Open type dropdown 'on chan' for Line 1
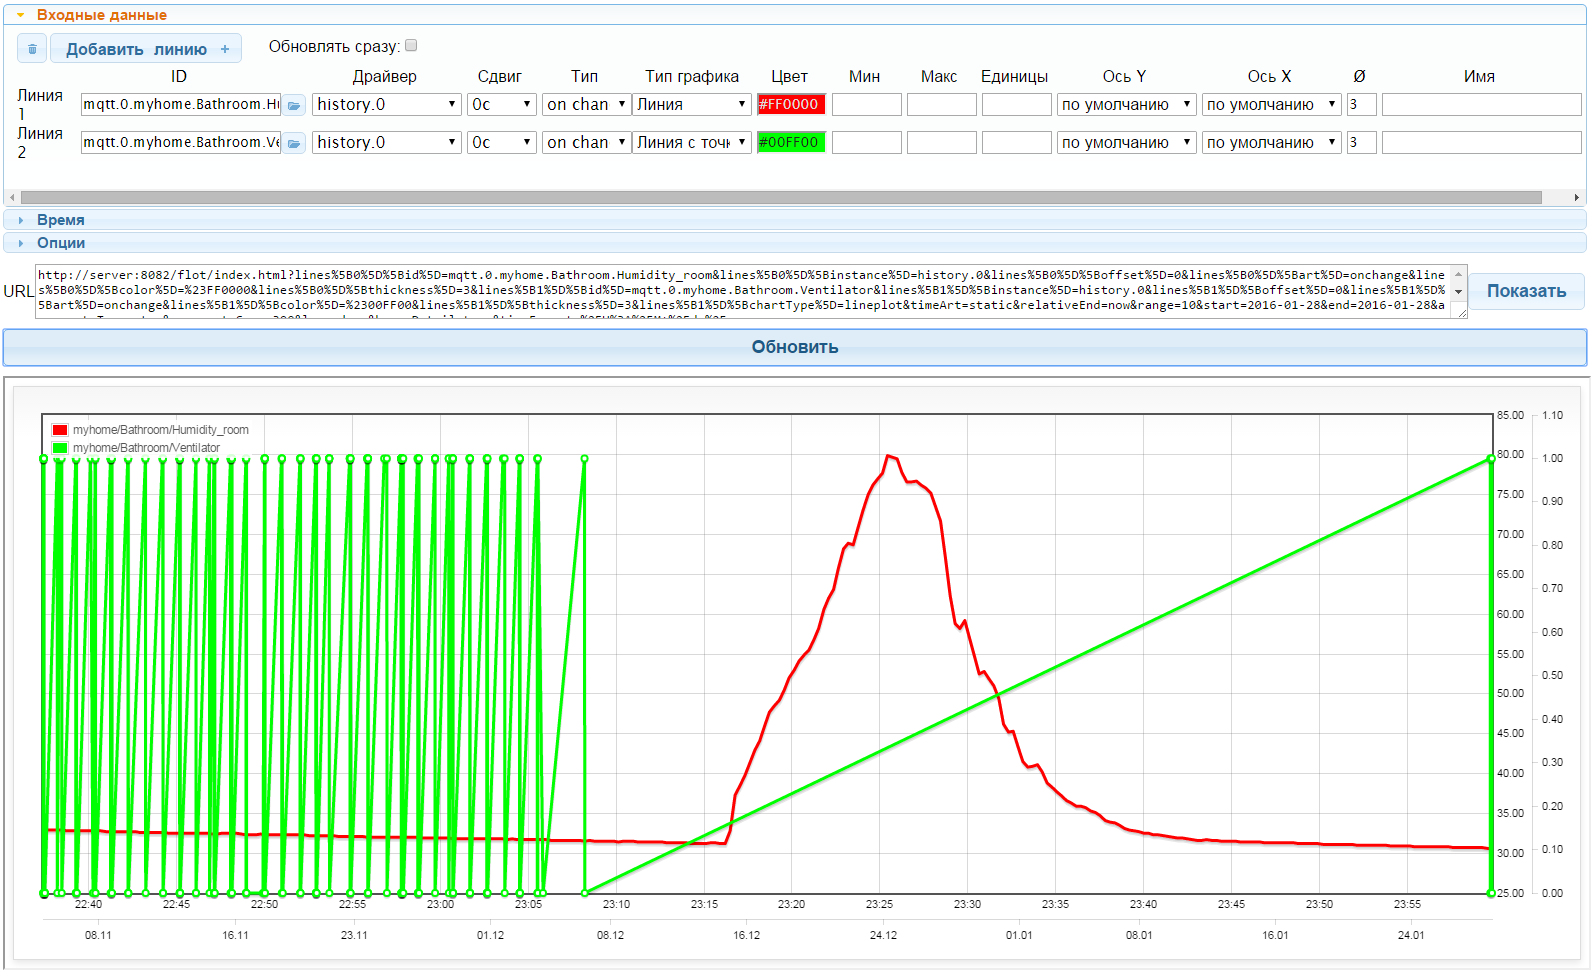This screenshot has height=973, width=1595. pyautogui.click(x=586, y=104)
